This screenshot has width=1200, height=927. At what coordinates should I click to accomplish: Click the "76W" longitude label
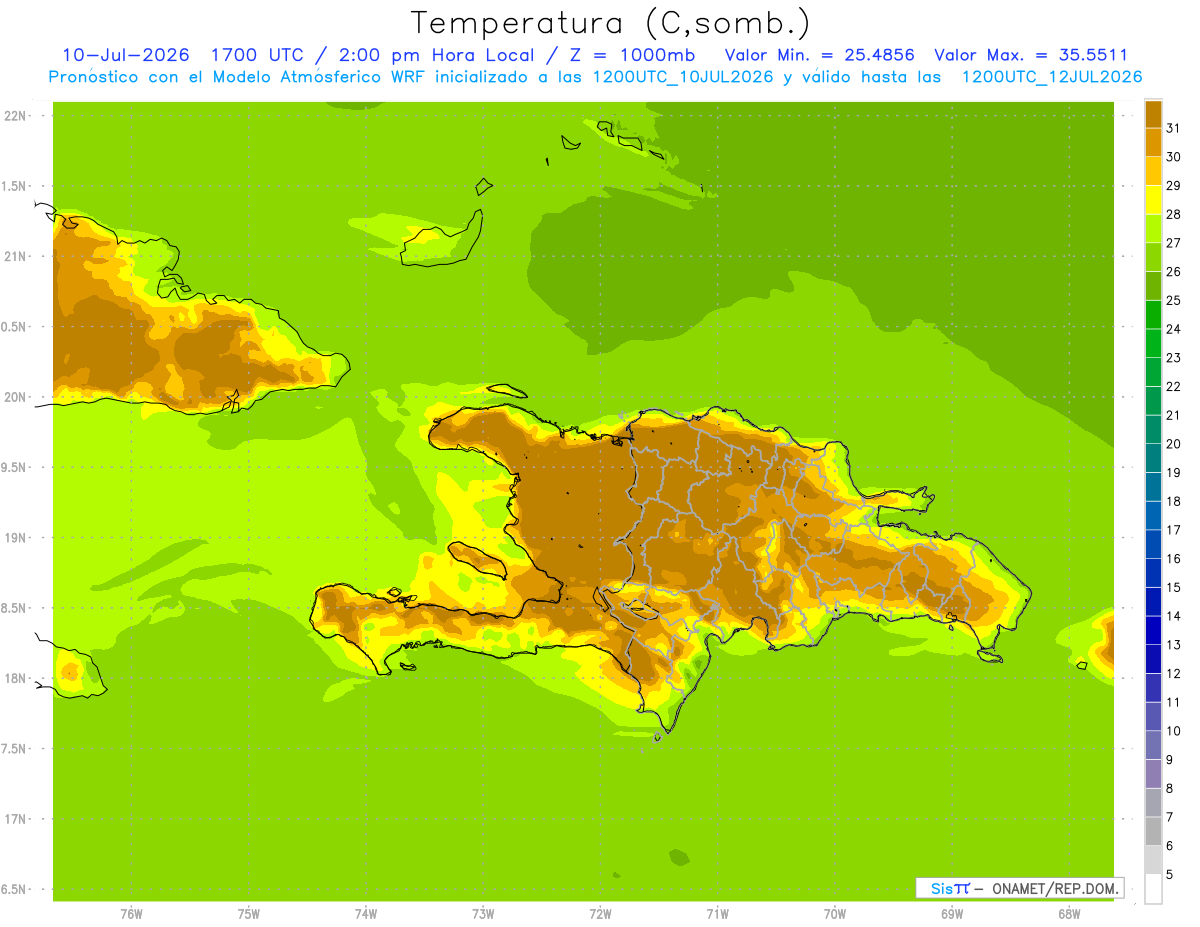point(131,914)
